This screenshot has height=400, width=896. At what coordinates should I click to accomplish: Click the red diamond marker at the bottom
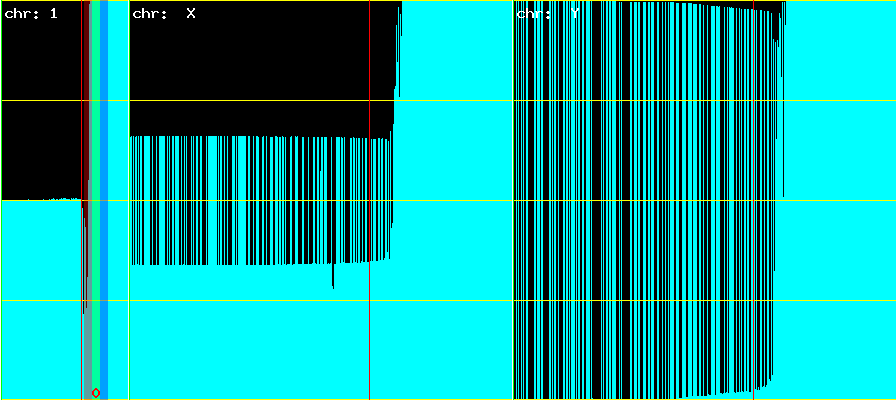(x=96, y=392)
